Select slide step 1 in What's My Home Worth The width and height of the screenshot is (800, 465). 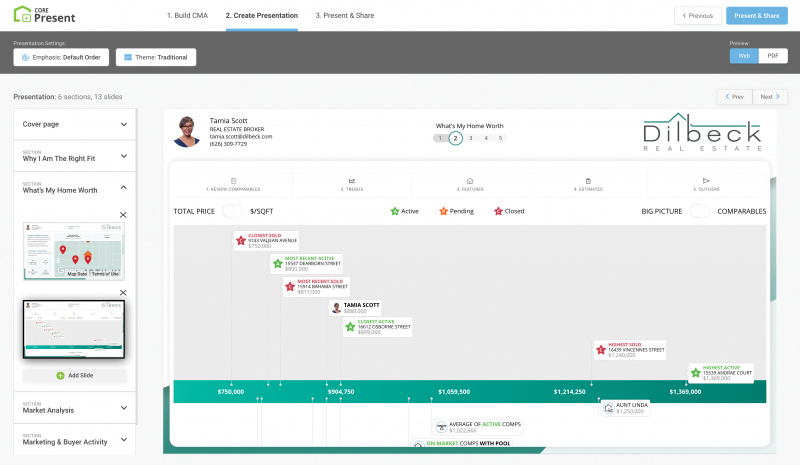[x=440, y=138]
